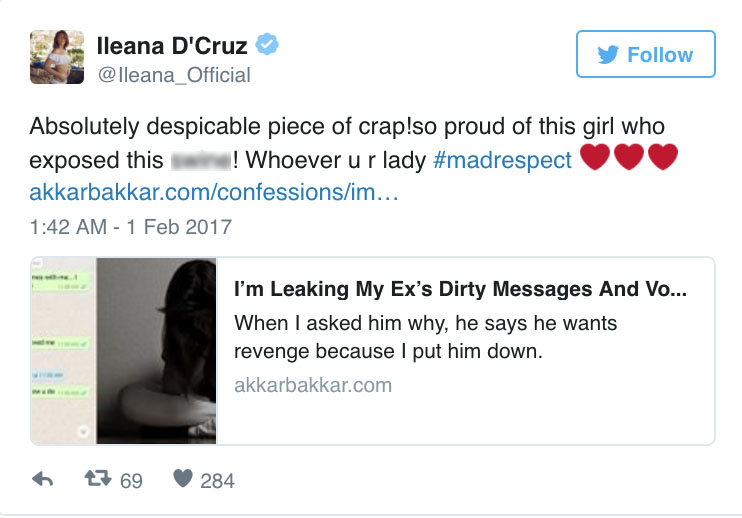Viewport: 742px width, 518px height.
Task: Click the first red heart emoji
Action: [x=595, y=158]
